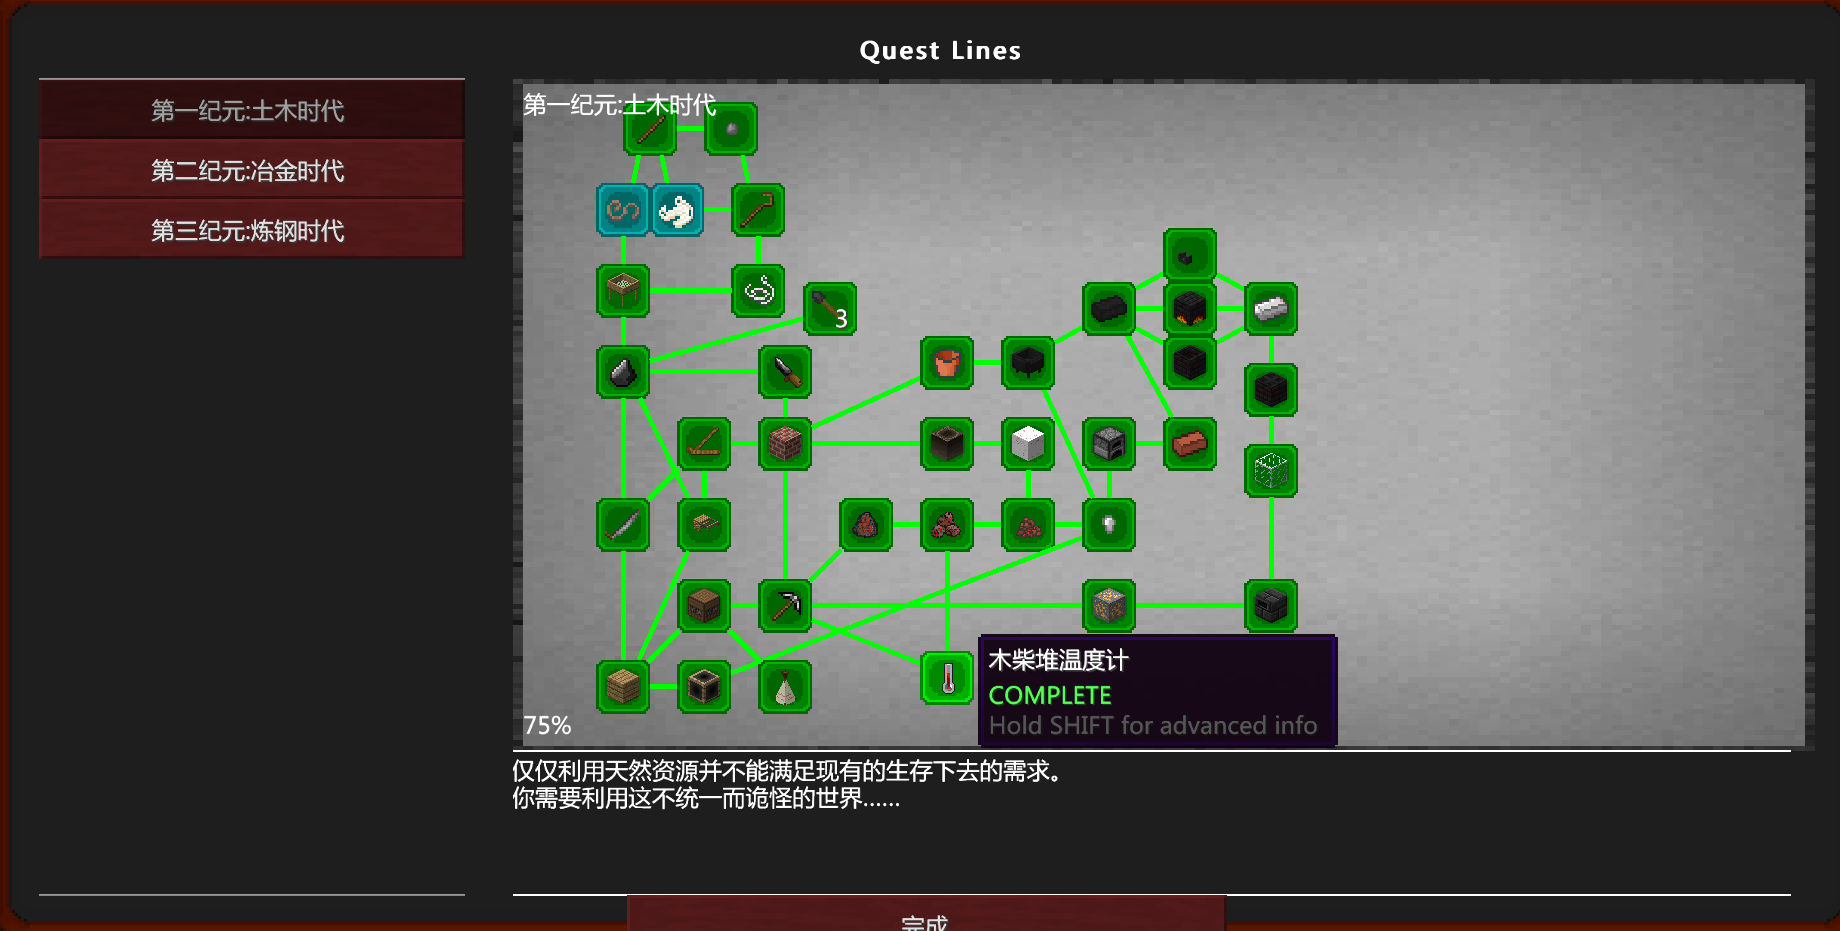Click the green COMPLETE status text
The height and width of the screenshot is (931, 1840).
(1050, 695)
